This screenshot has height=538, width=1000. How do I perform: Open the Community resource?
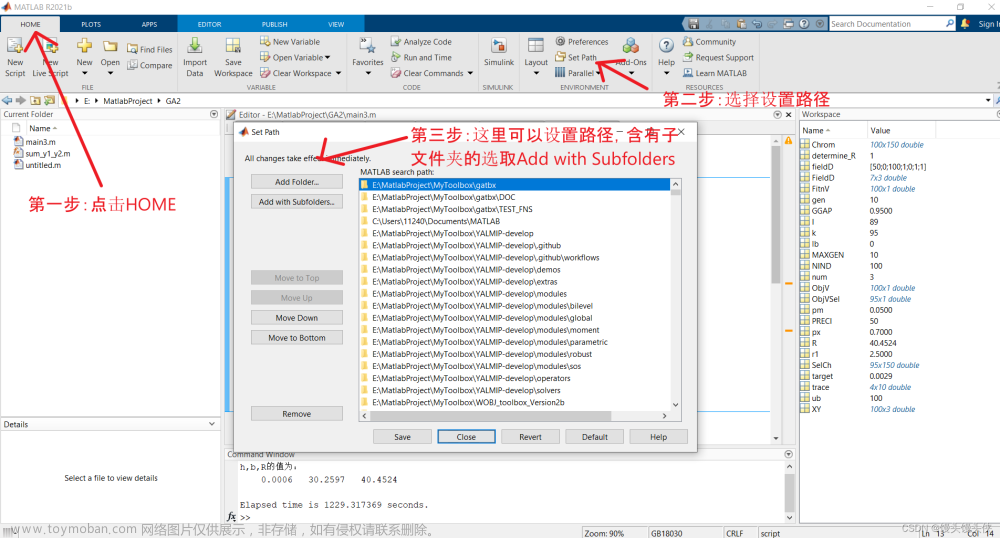(x=709, y=41)
